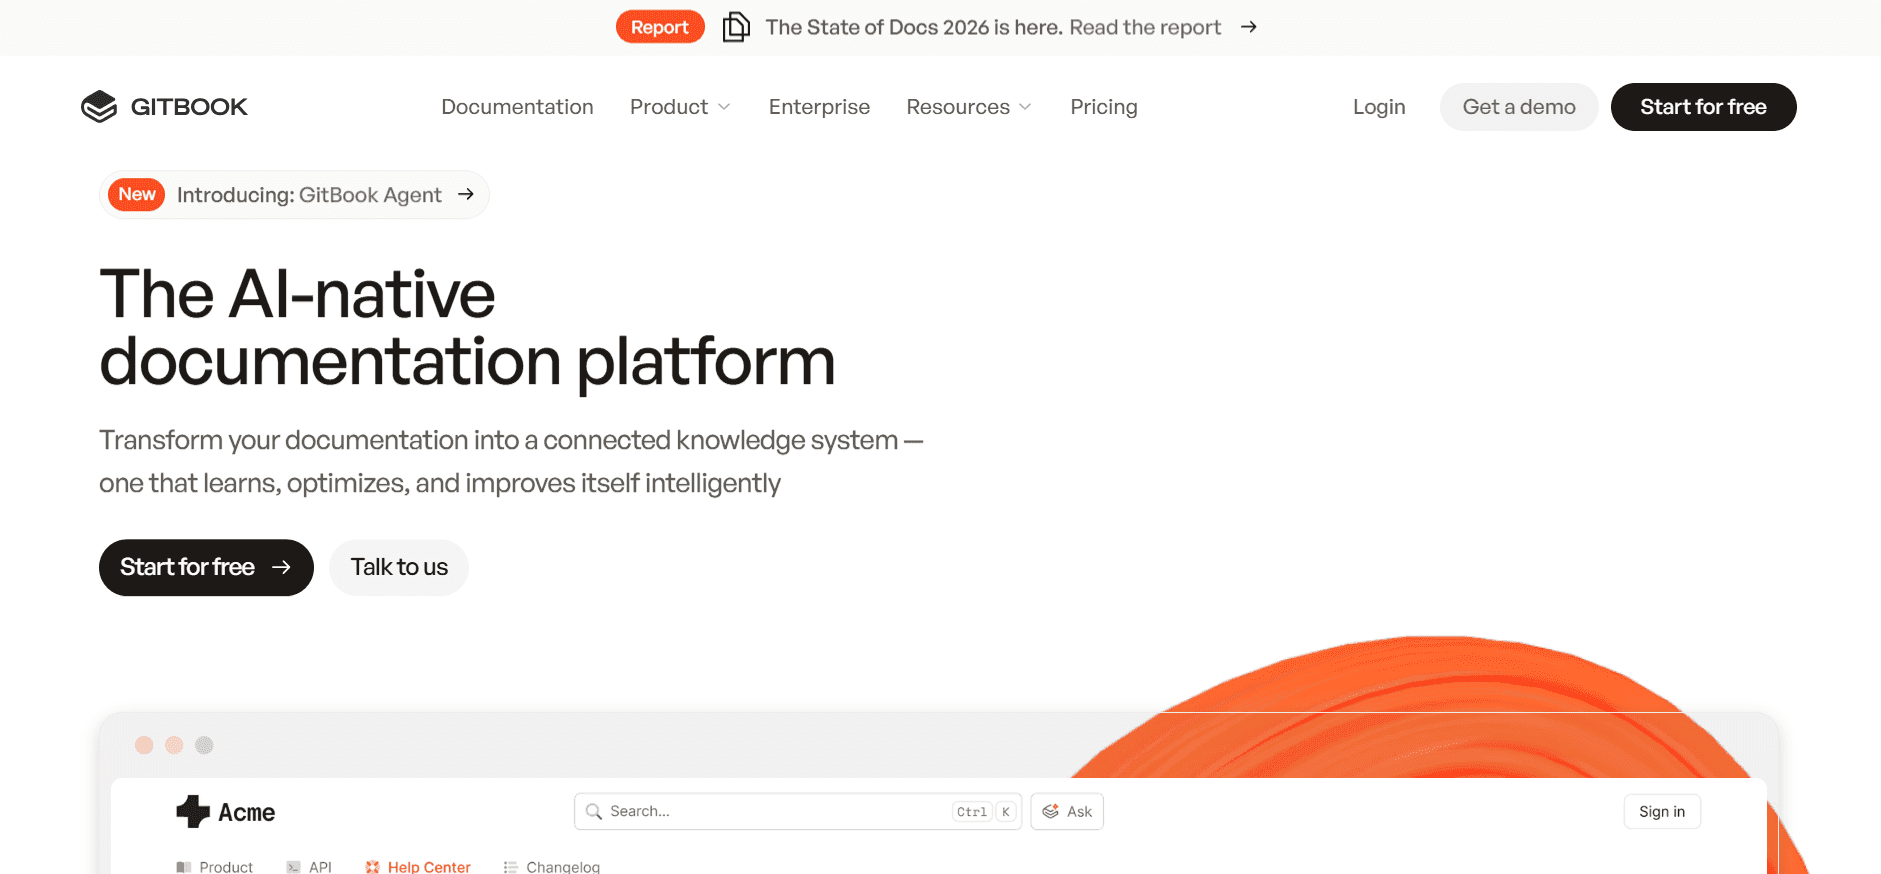Open the Pricing nav item

(1104, 107)
